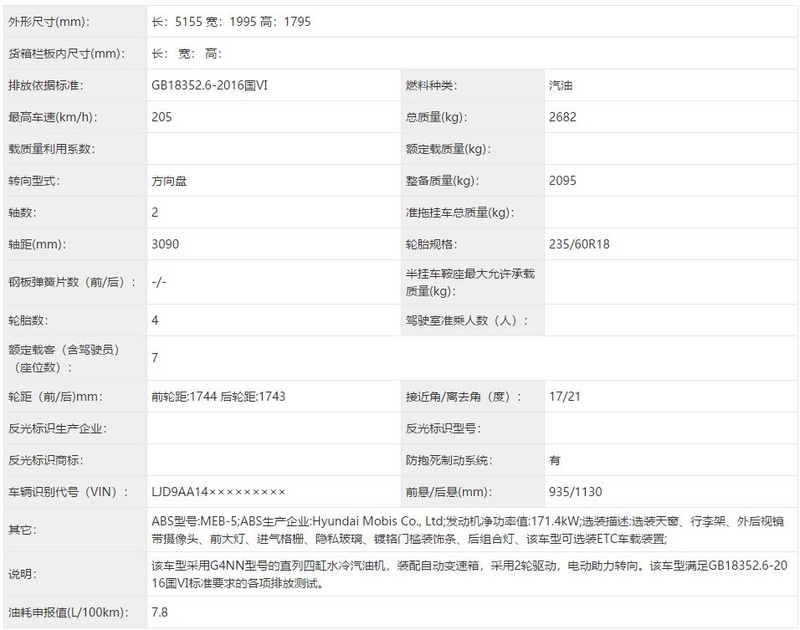This screenshot has height=630, width=800.
Task: Select the approach/departure angle 17/21
Action: pos(565,397)
